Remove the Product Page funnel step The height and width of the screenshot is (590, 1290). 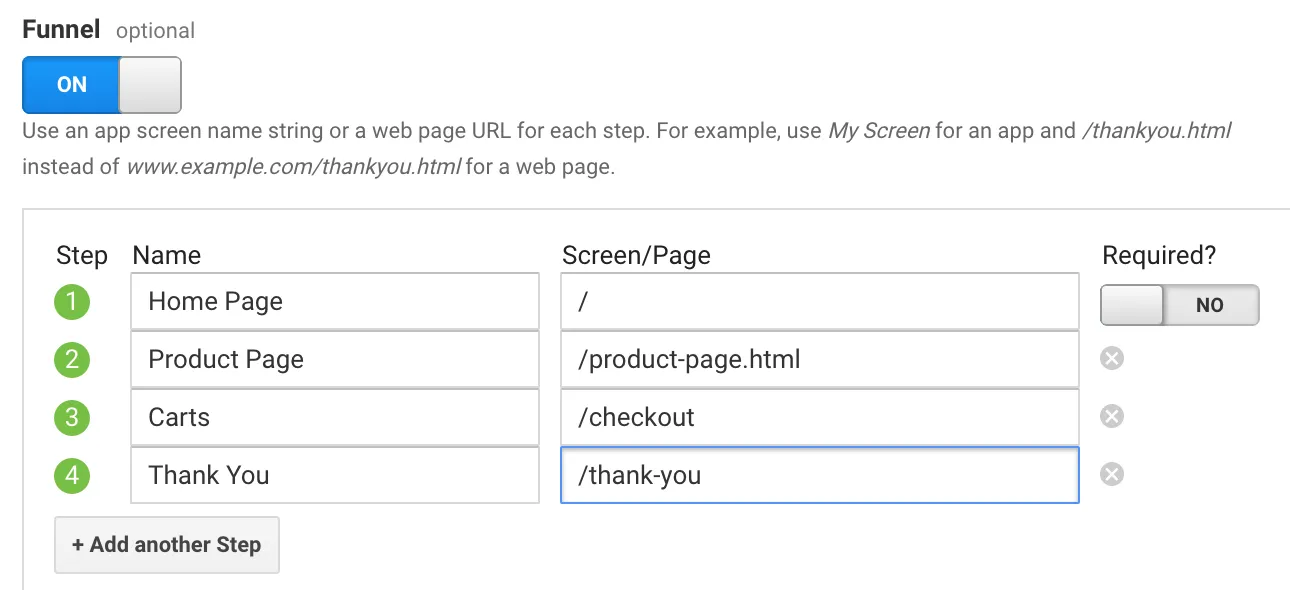click(x=1111, y=358)
